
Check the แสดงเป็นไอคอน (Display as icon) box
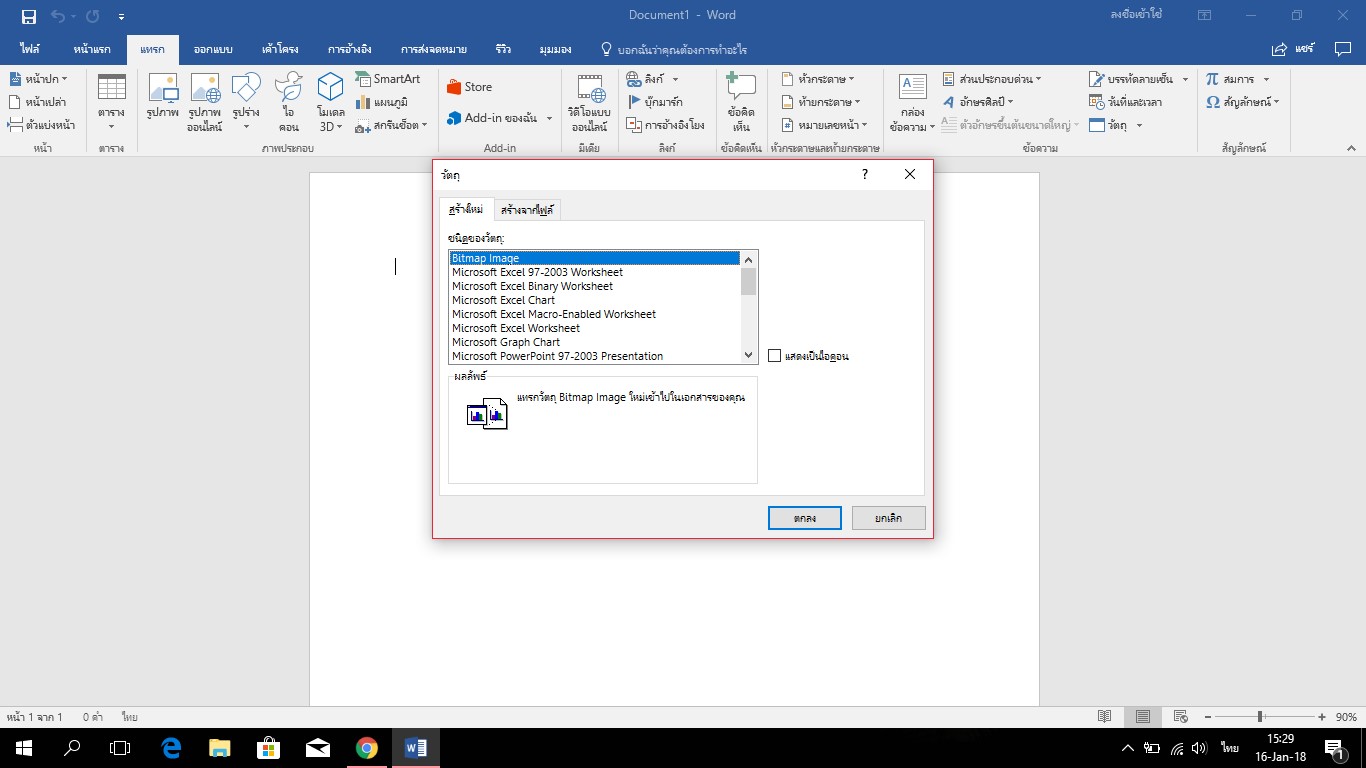(x=774, y=356)
